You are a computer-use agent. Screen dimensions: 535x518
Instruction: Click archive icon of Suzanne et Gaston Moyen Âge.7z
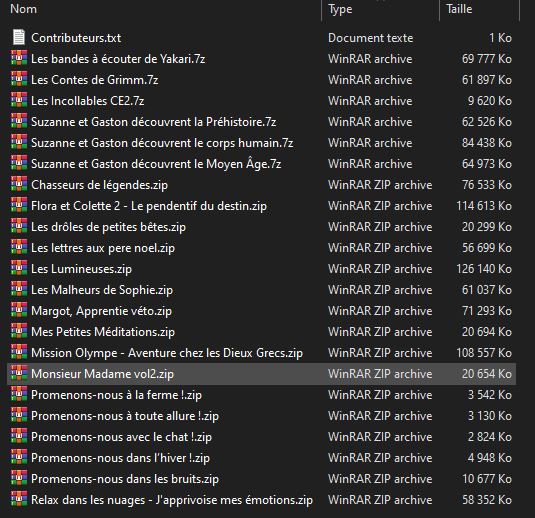(x=19, y=163)
